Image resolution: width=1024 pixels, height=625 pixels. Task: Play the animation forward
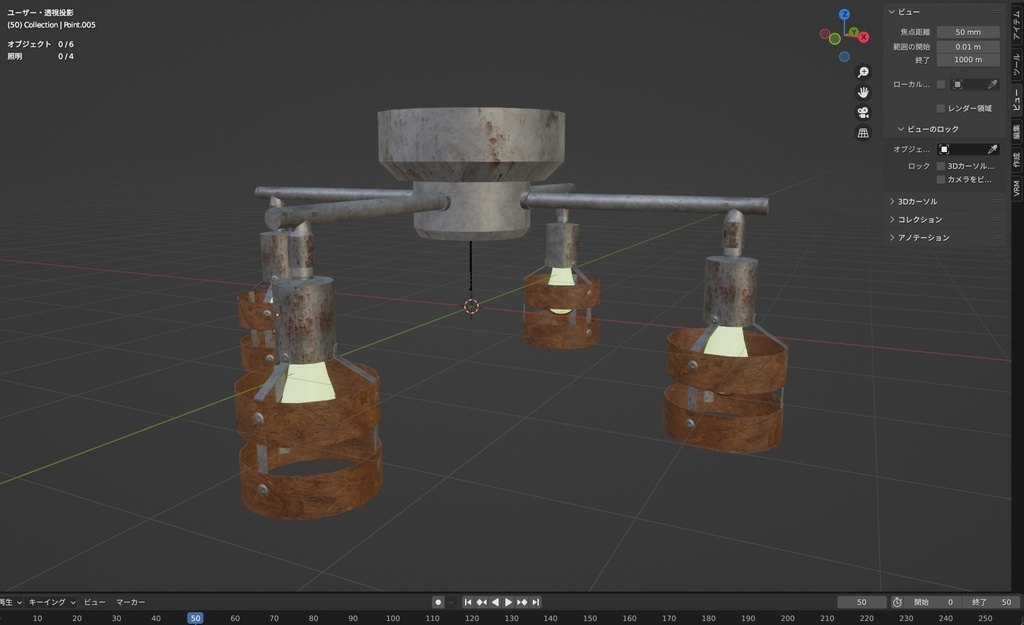coord(508,602)
